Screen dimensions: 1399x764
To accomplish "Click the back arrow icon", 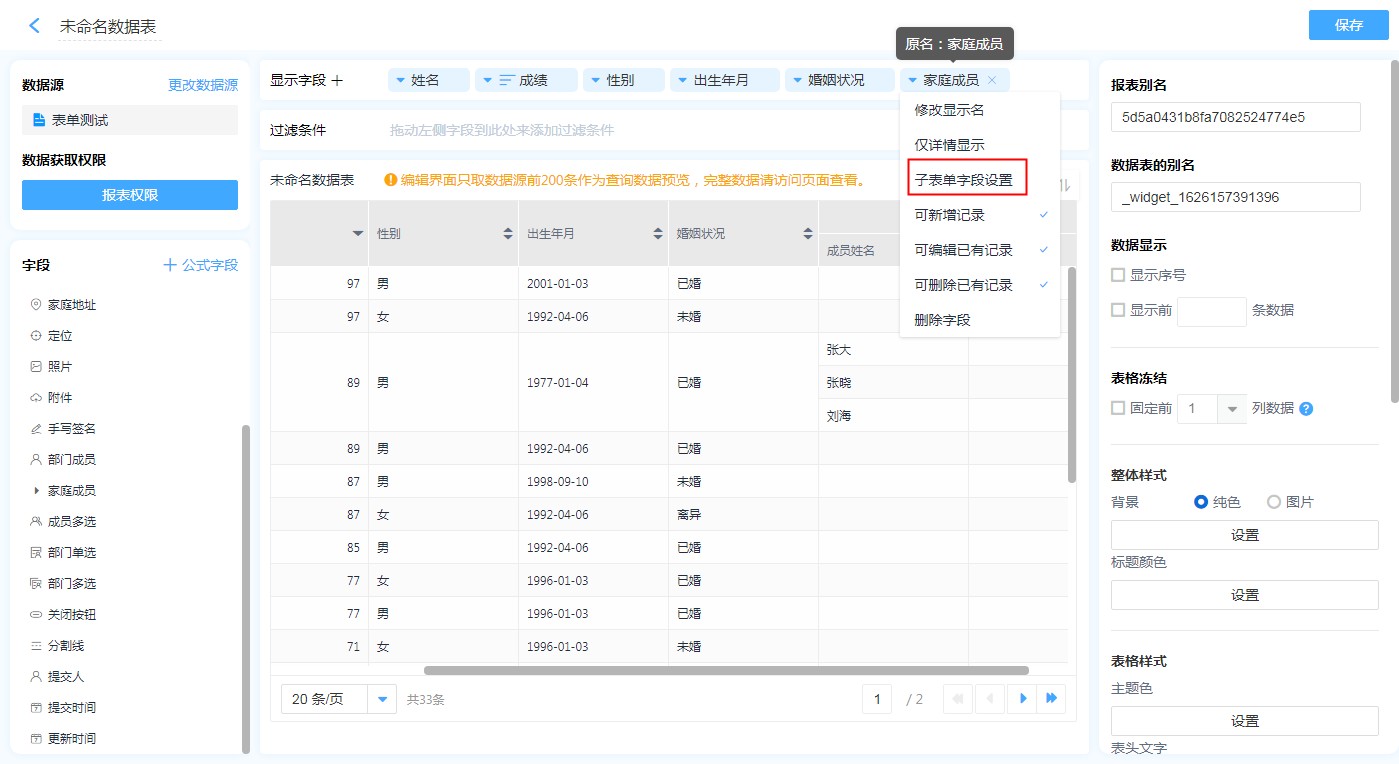I will [x=35, y=26].
